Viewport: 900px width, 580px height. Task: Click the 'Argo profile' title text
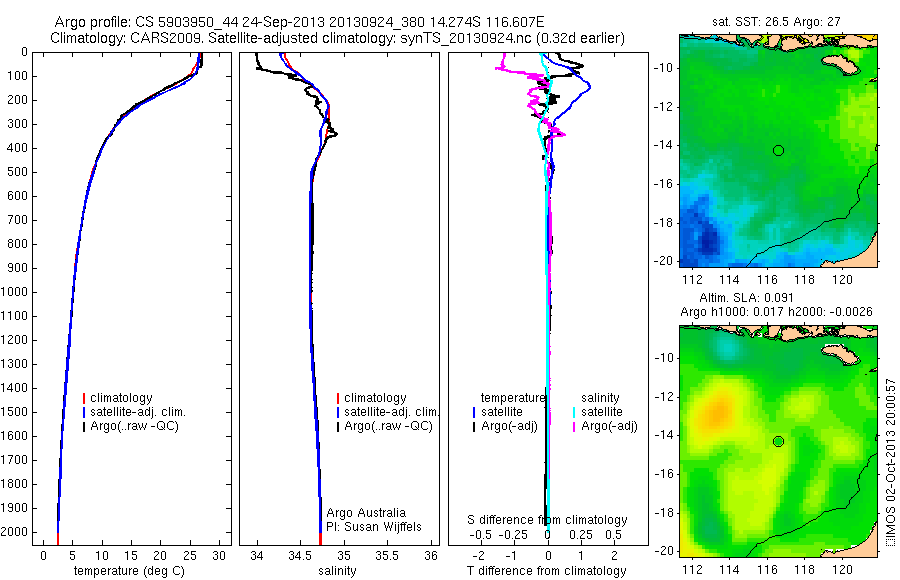click(x=92, y=22)
